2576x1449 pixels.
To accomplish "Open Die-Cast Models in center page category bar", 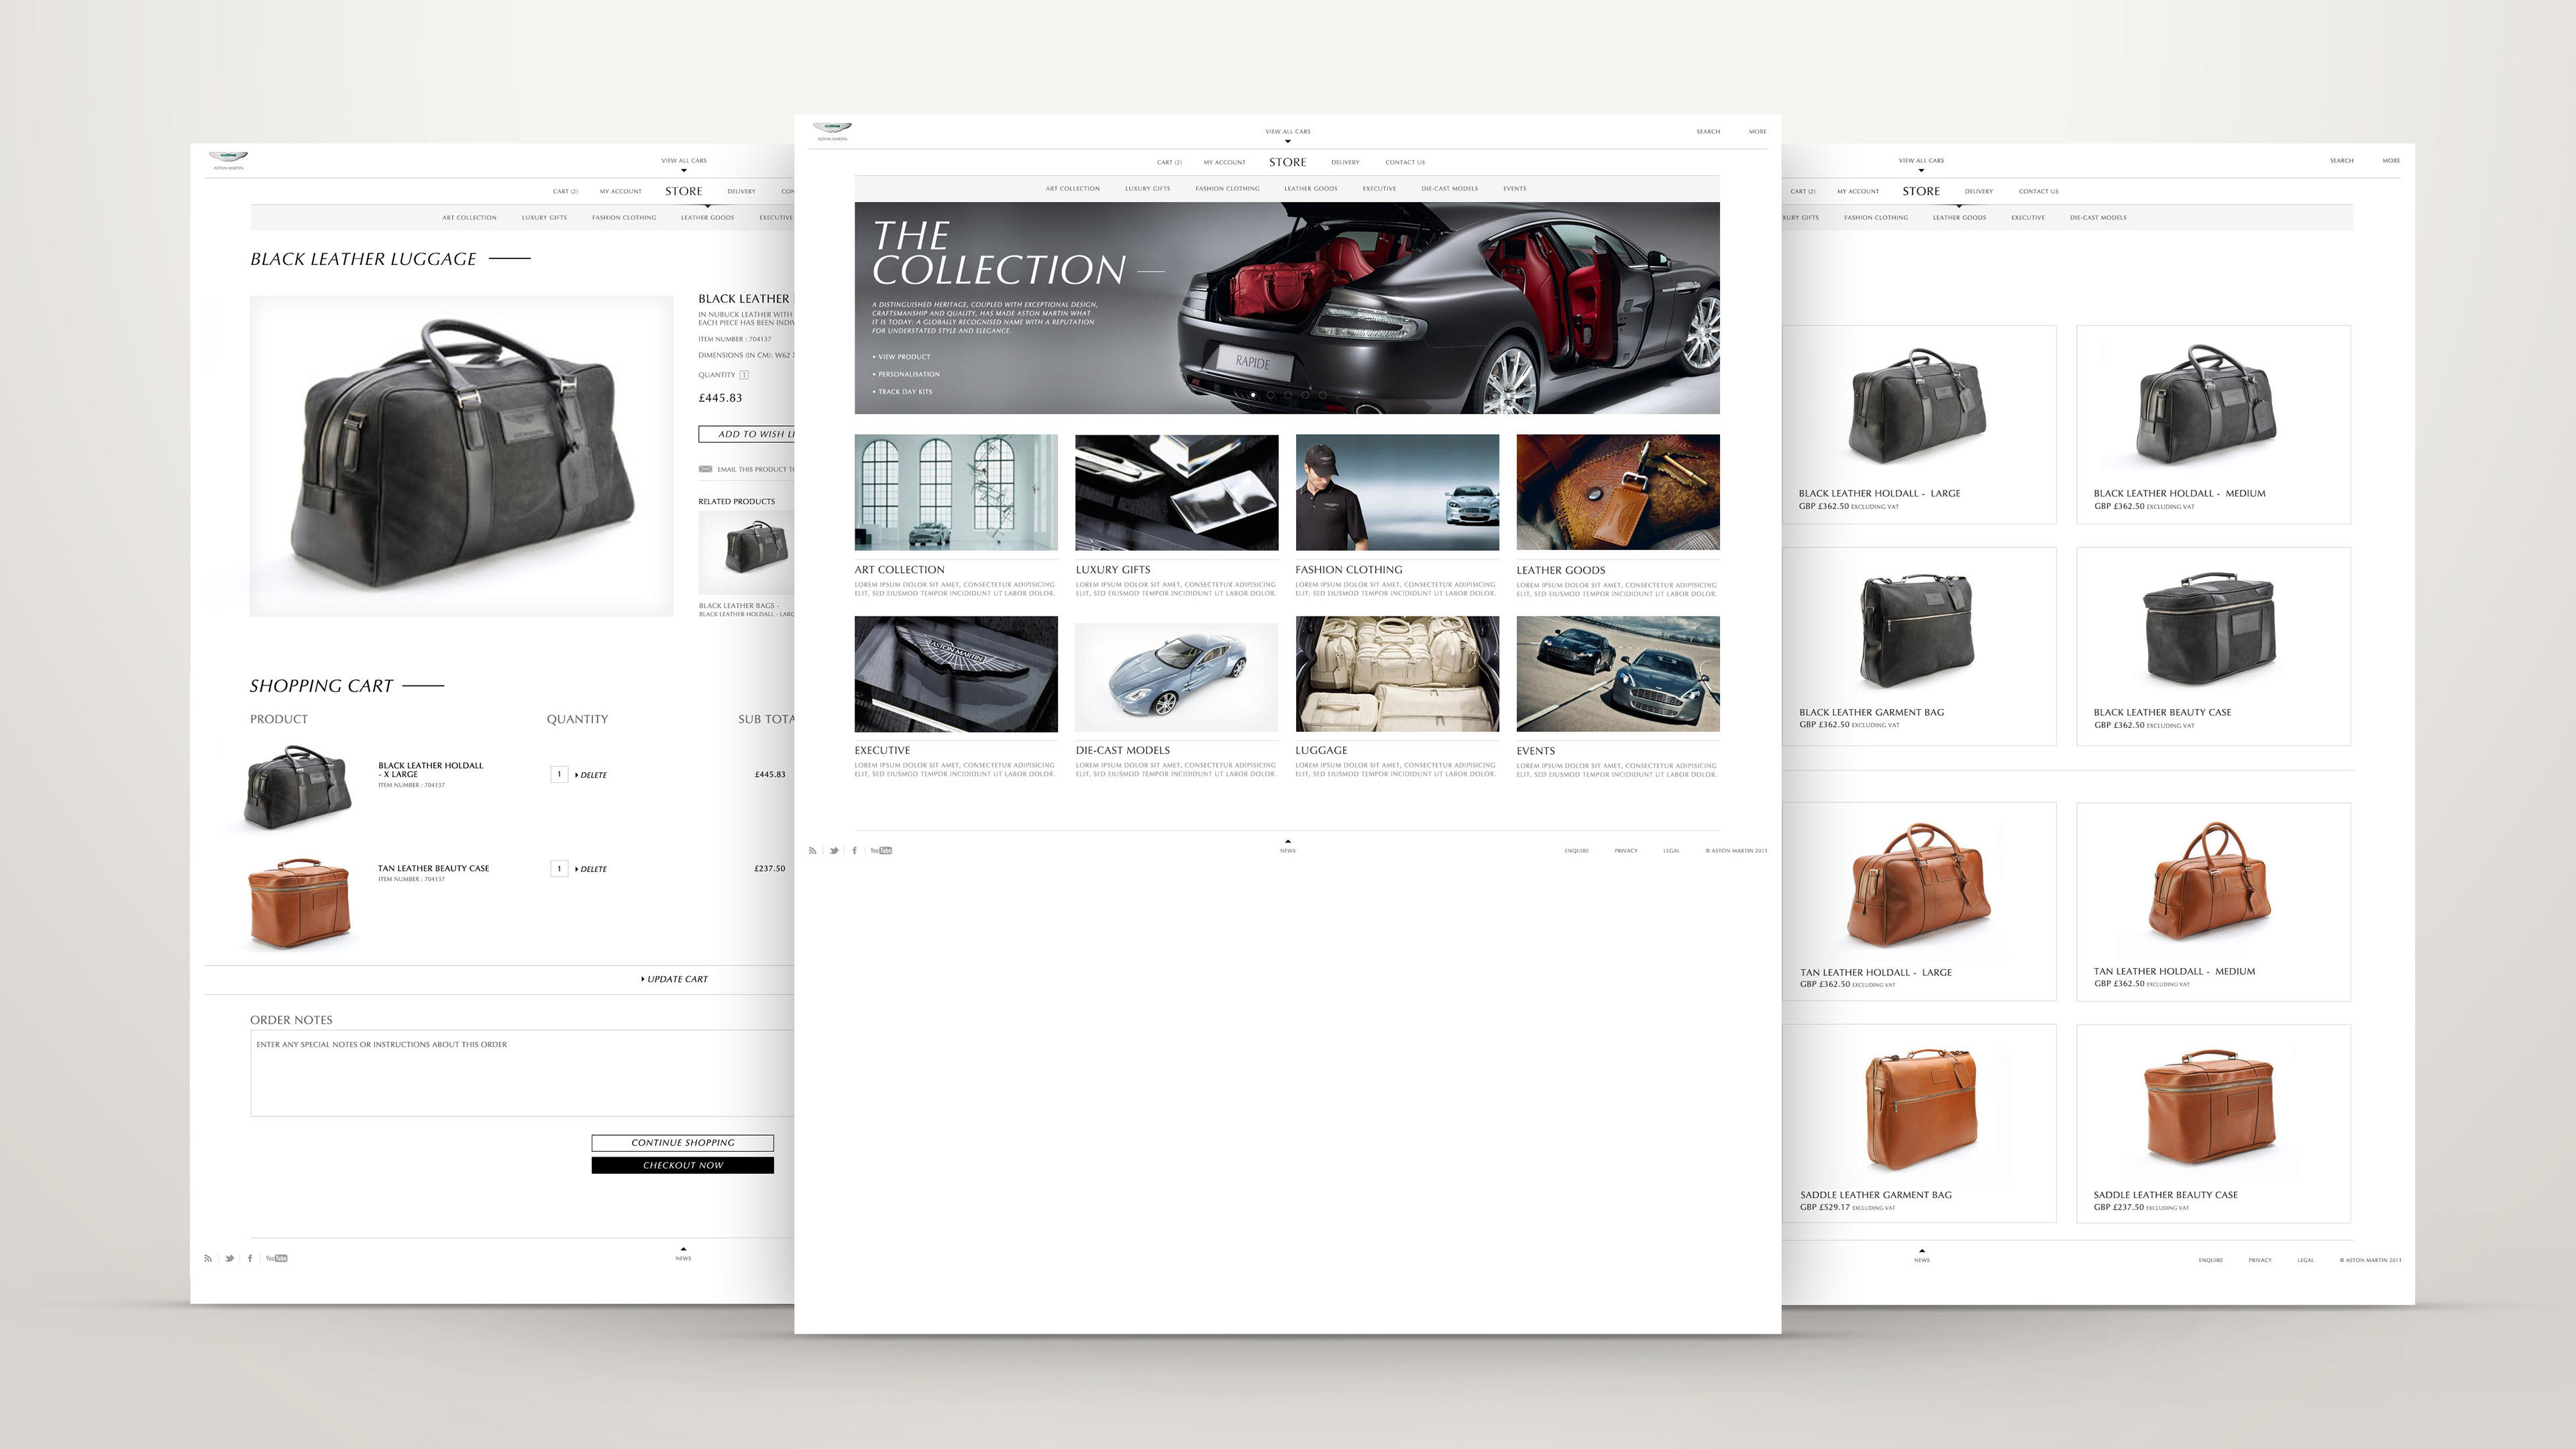I will pos(1449,189).
